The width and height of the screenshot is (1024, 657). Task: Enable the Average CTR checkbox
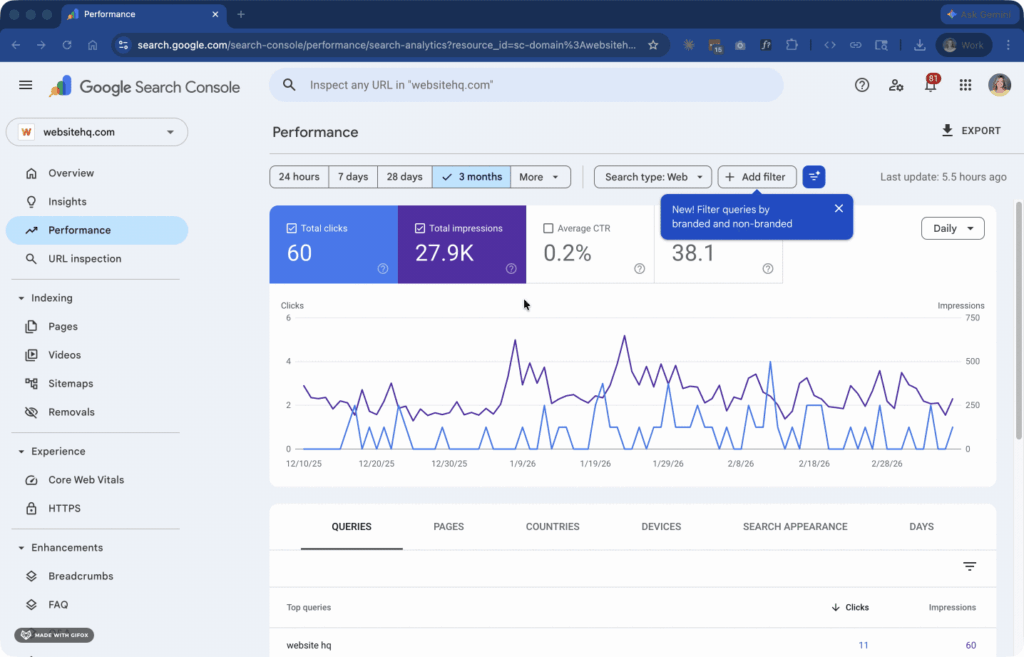(x=548, y=229)
